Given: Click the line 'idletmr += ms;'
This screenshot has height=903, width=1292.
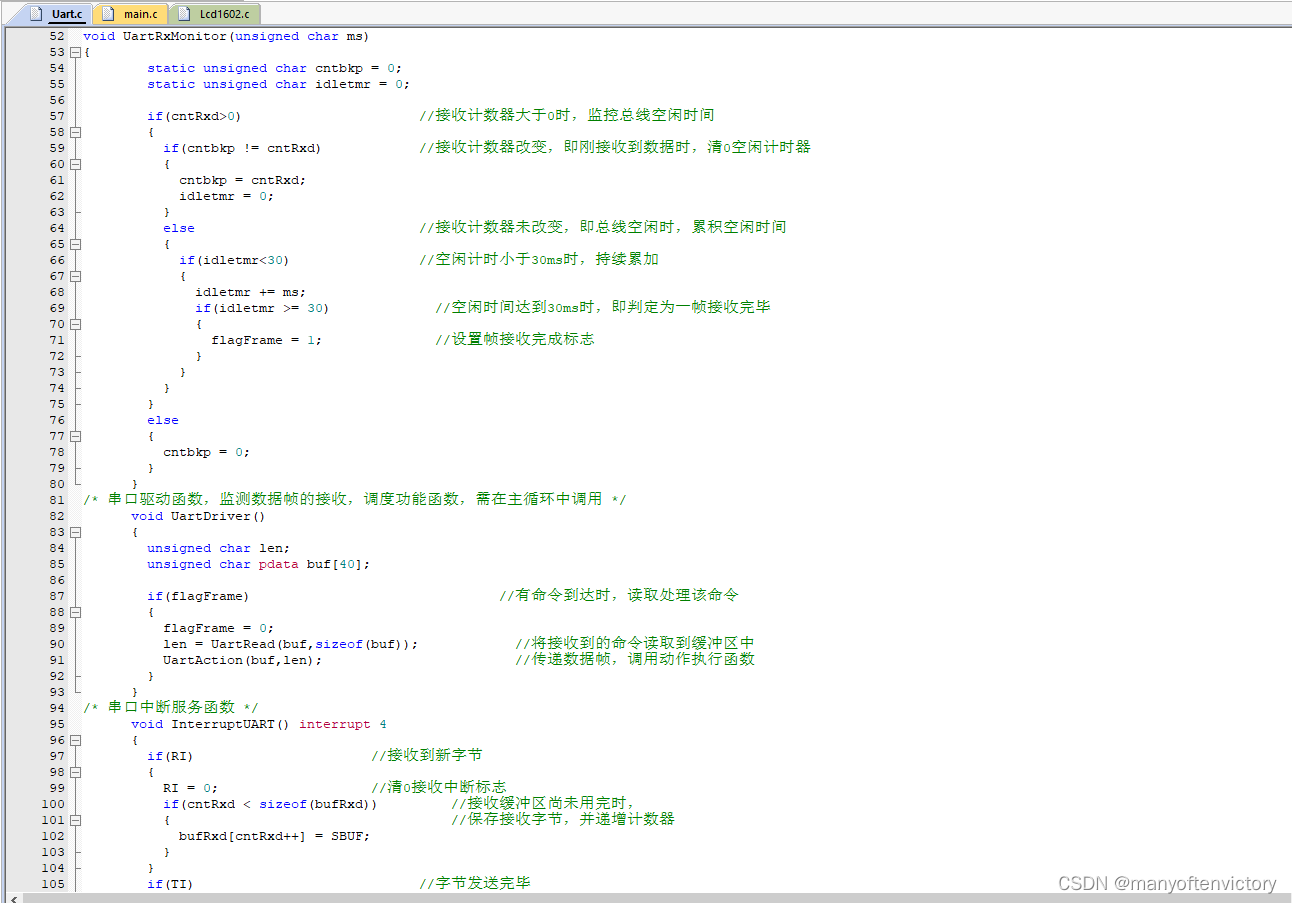Looking at the screenshot, I should click(250, 292).
